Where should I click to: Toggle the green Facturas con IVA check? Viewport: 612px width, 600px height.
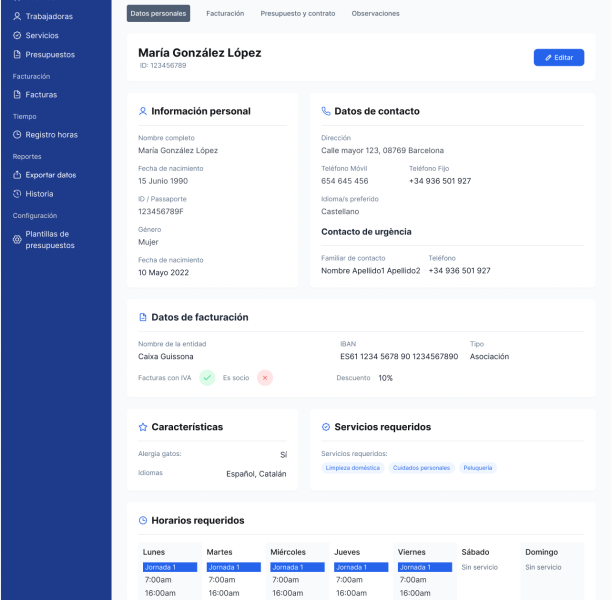pos(207,378)
